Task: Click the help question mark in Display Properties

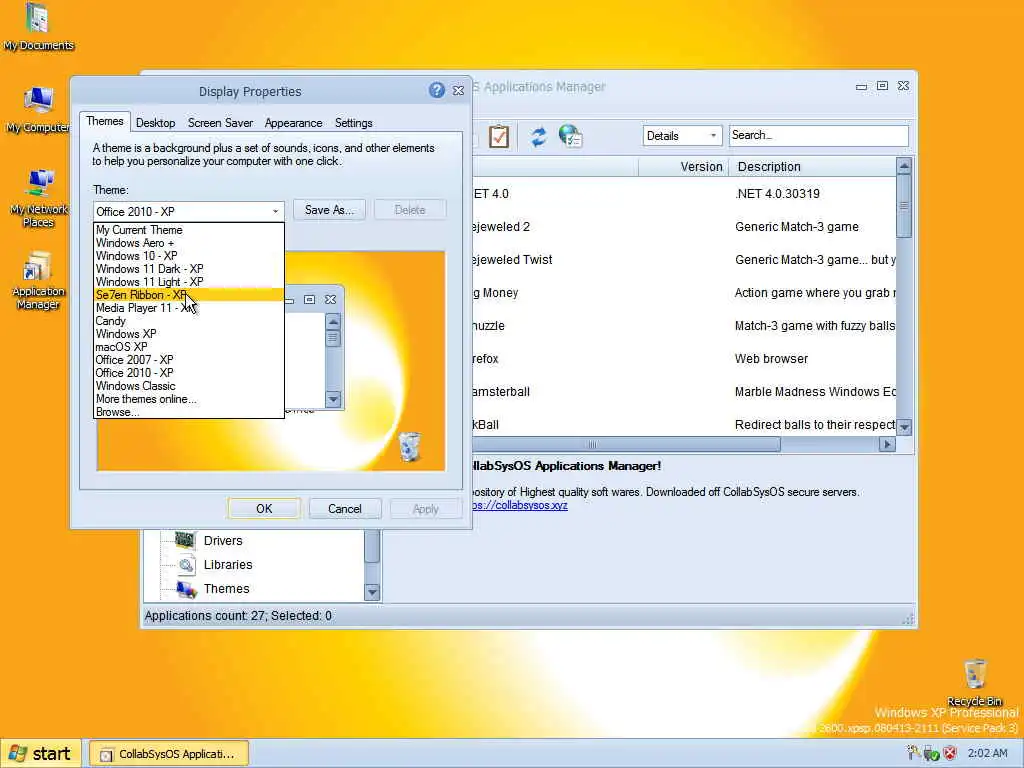Action: click(437, 90)
